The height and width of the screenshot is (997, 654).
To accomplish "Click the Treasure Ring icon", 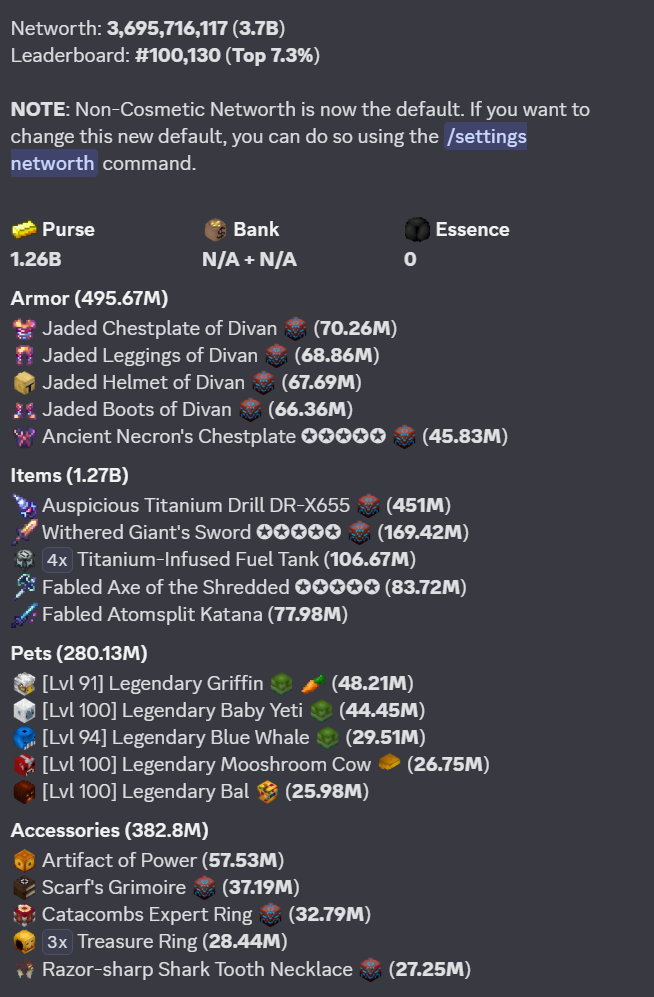I will point(24,942).
